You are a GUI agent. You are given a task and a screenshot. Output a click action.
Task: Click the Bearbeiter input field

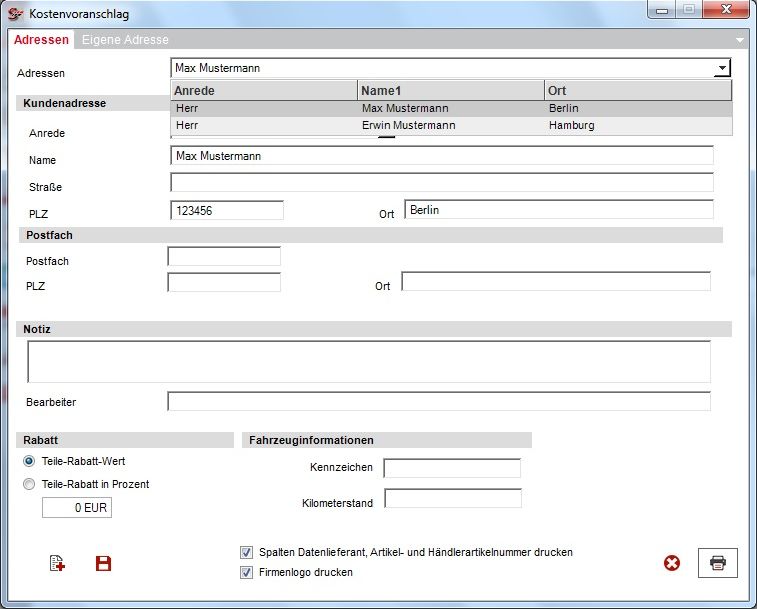click(439, 402)
